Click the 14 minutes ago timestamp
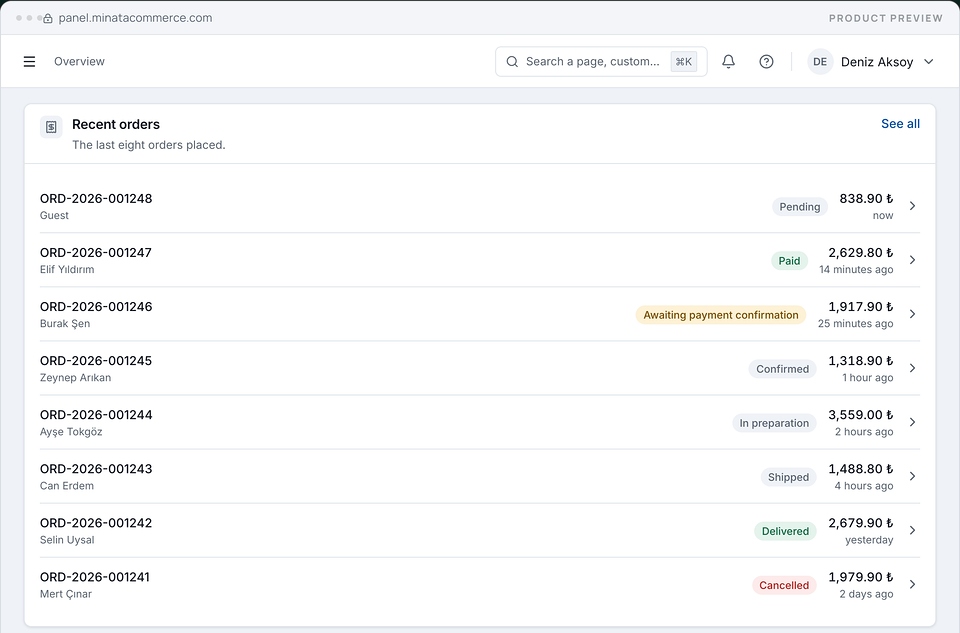Screen dimensions: 960x633 coord(856,269)
